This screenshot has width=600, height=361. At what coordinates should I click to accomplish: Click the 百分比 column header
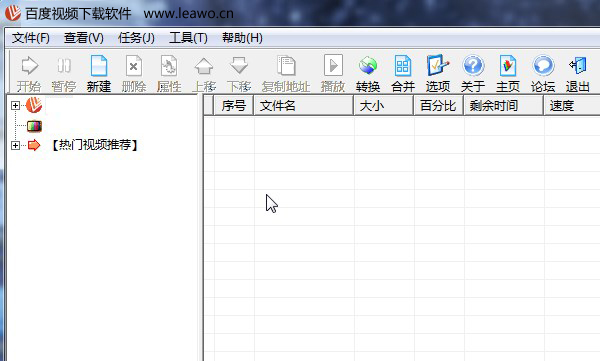439,106
